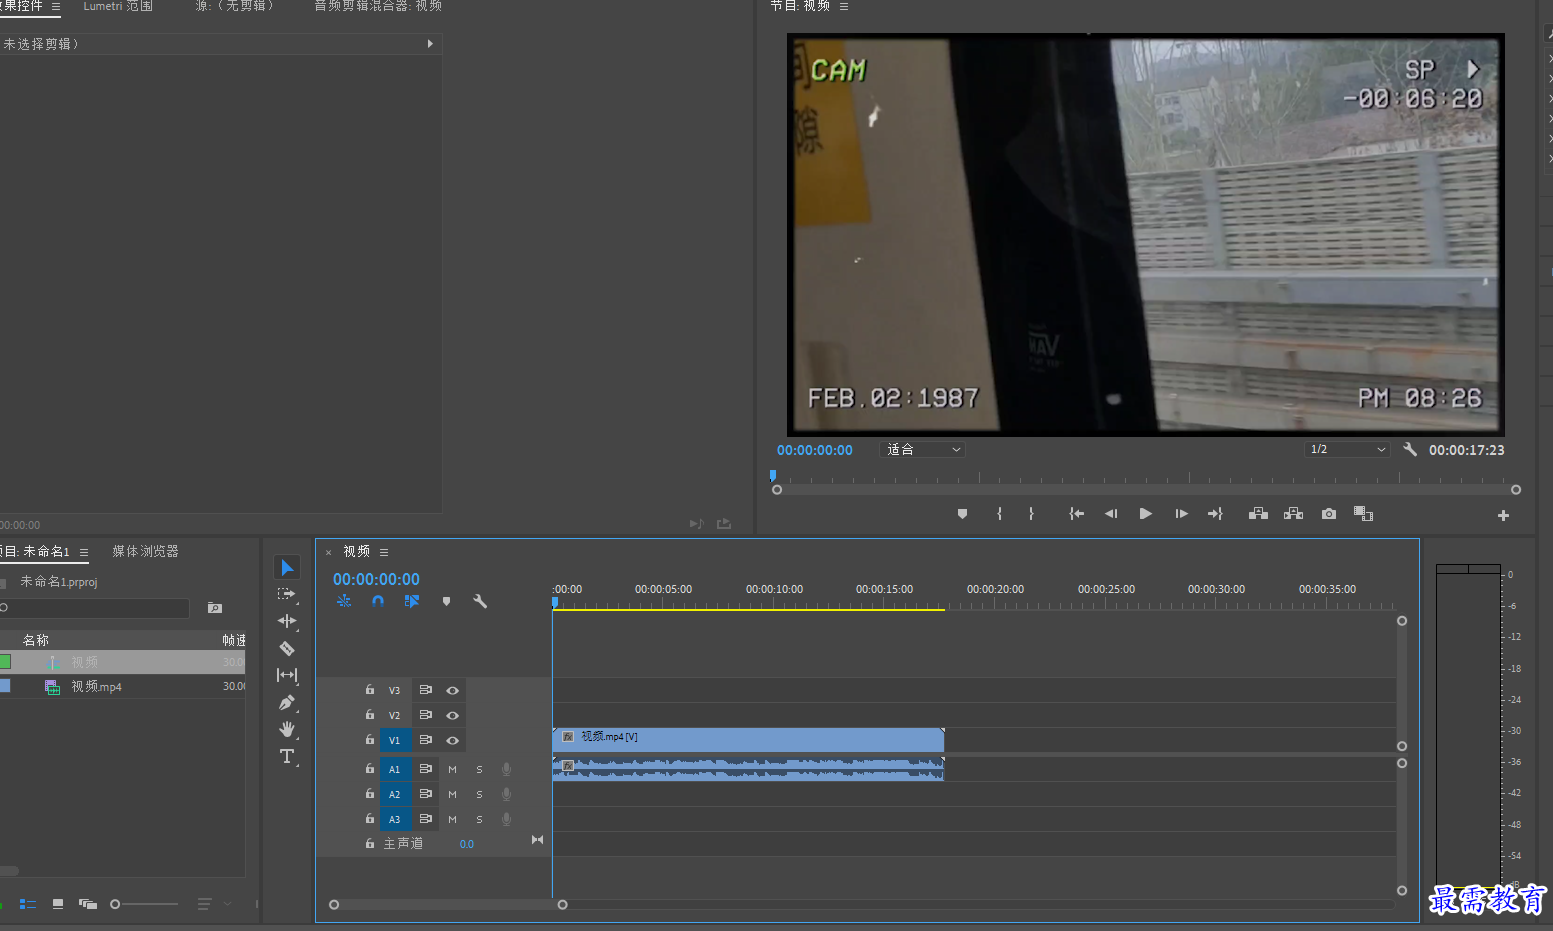Open playback resolution 1/2 dropdown
This screenshot has width=1553, height=931.
coord(1347,450)
